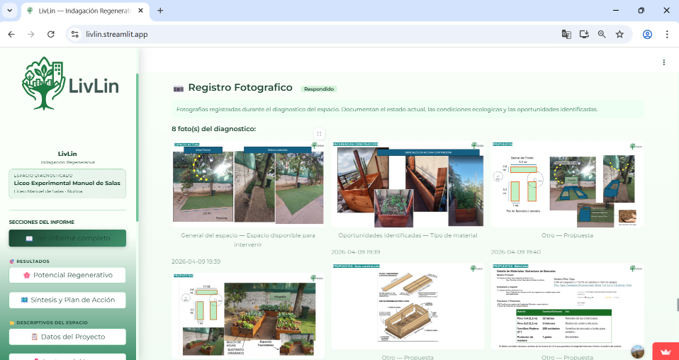Viewport: 679px width, 360px height.
Task: Open the General del espacio photo thumbnail
Action: pyautogui.click(x=248, y=184)
